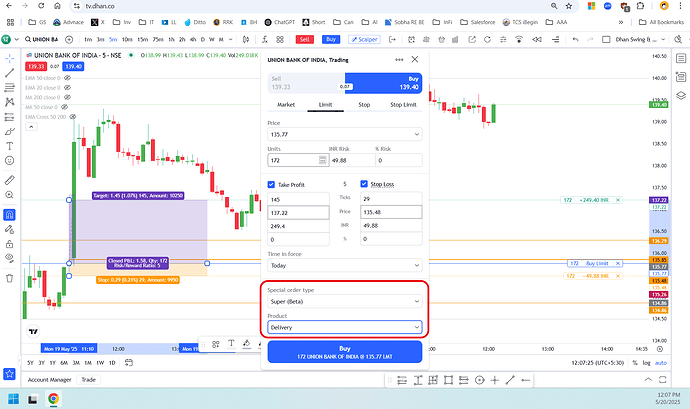The height and width of the screenshot is (409, 690).
Task: Click the blue Buy button in toolbar
Action: 331,40
